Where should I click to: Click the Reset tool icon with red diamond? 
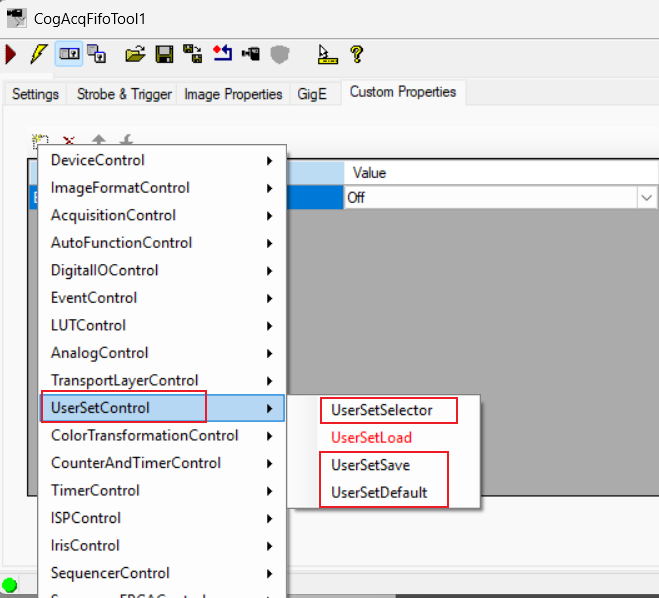pos(222,54)
